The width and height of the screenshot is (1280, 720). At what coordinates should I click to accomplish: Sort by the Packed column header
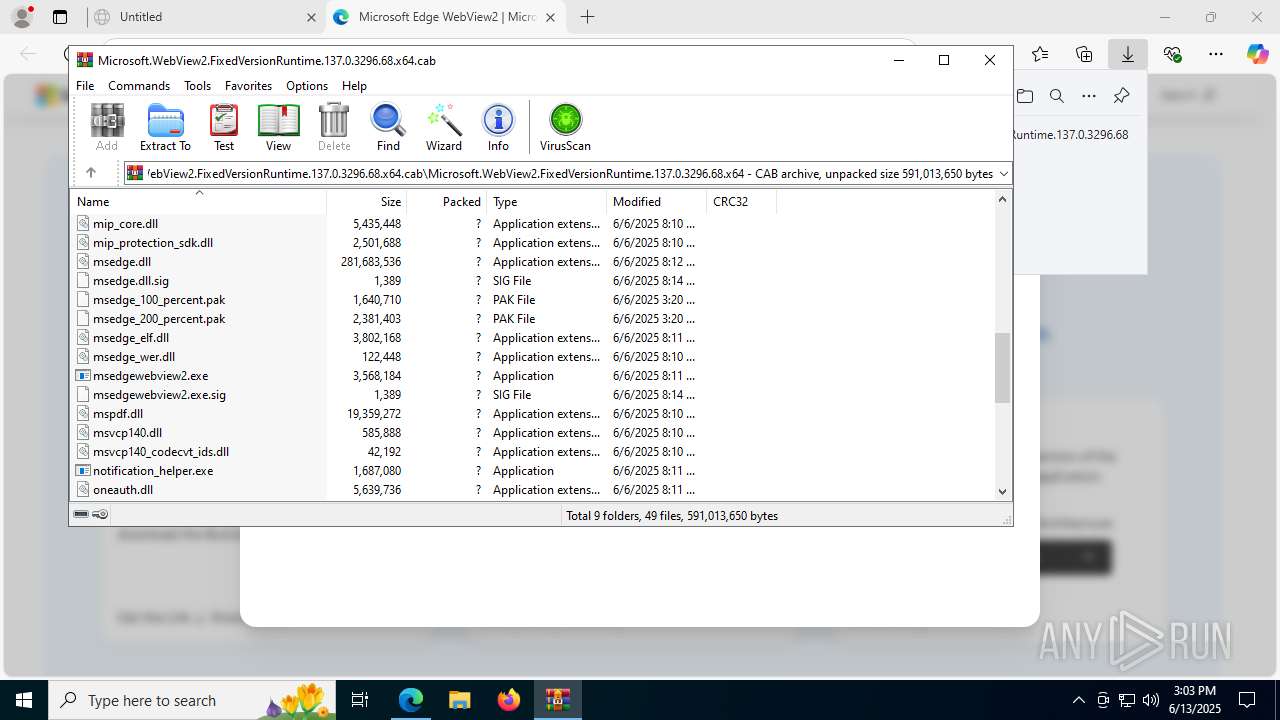447,201
